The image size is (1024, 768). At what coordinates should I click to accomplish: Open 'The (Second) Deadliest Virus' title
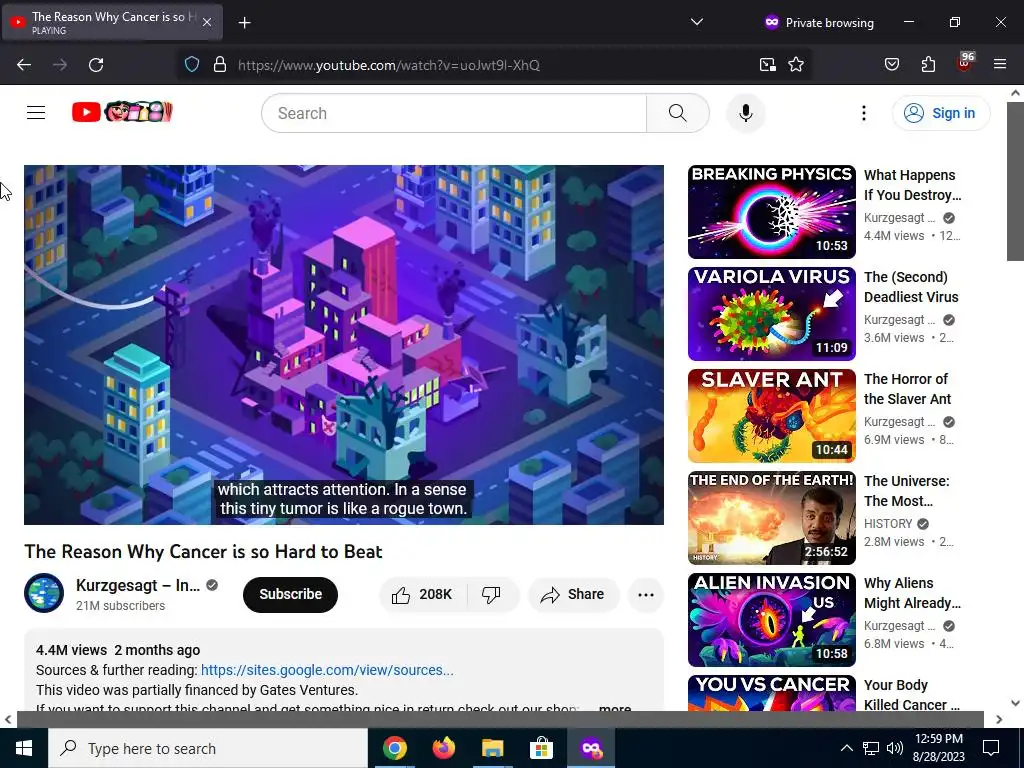[911, 287]
